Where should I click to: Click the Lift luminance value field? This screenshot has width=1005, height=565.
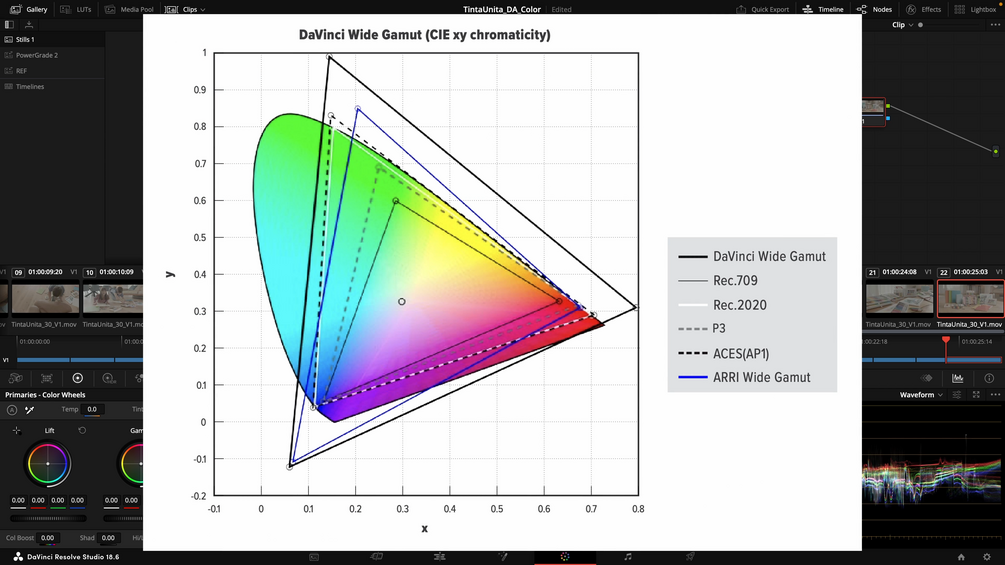(x=18, y=500)
